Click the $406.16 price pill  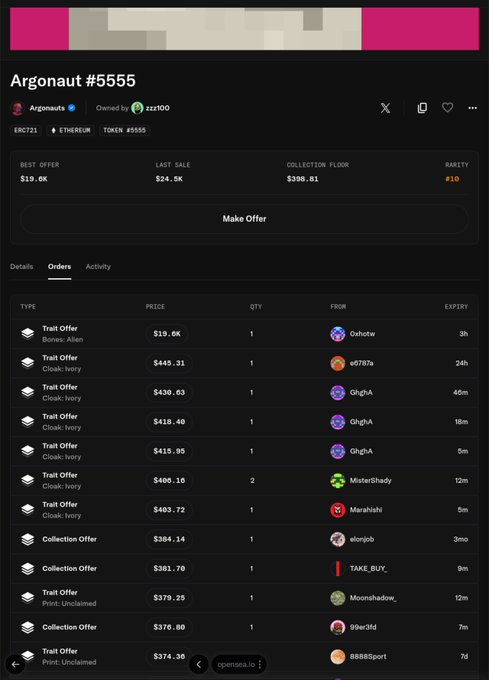pyautogui.click(x=169, y=481)
